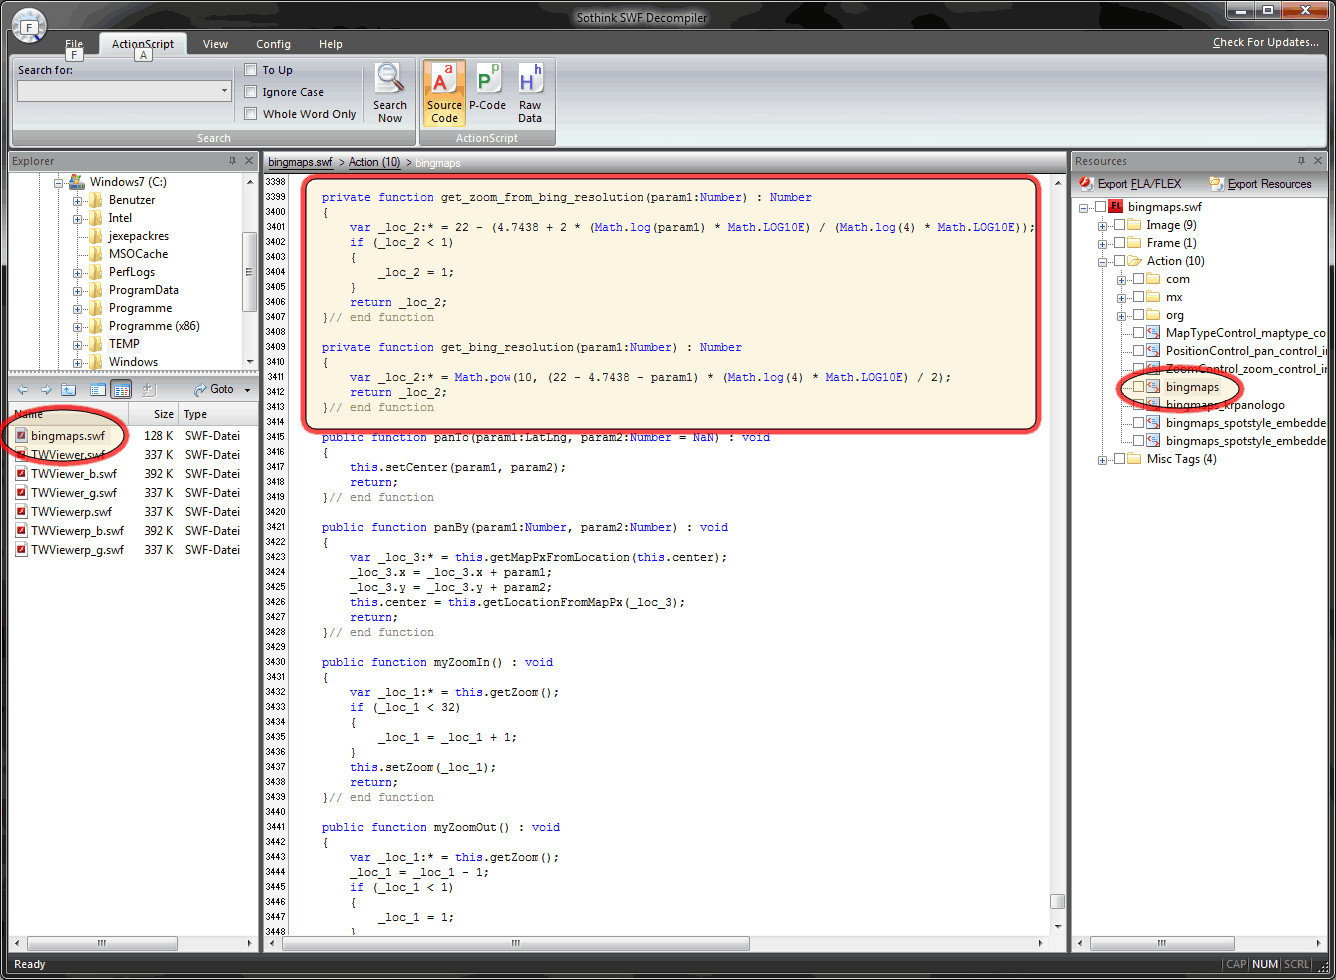Viewport: 1336px width, 980px height.
Task: Click the Windows7 (C:) drive icon
Action: pos(76,182)
